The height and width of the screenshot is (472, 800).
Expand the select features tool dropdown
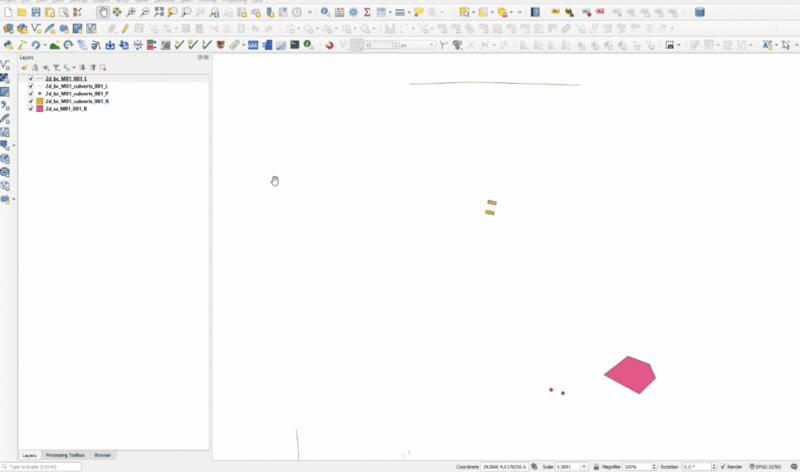(475, 12)
